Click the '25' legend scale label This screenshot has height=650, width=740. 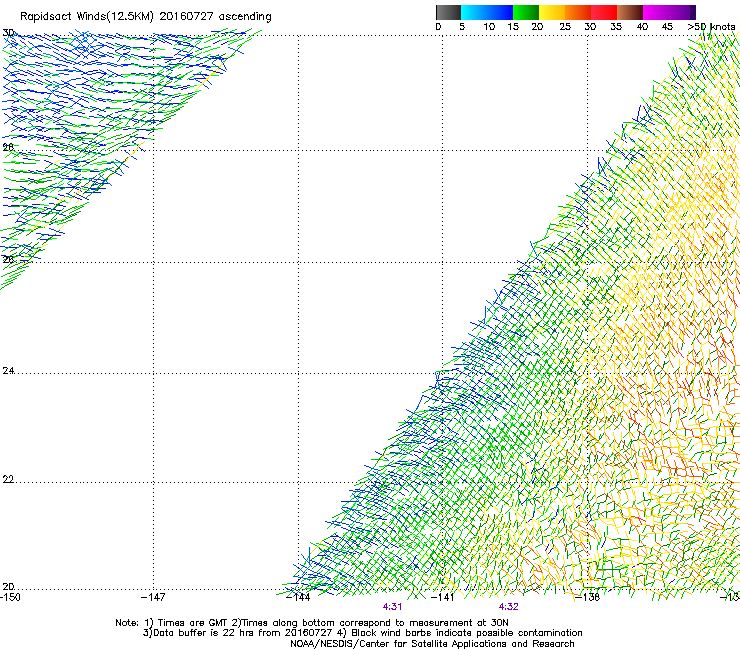565,27
